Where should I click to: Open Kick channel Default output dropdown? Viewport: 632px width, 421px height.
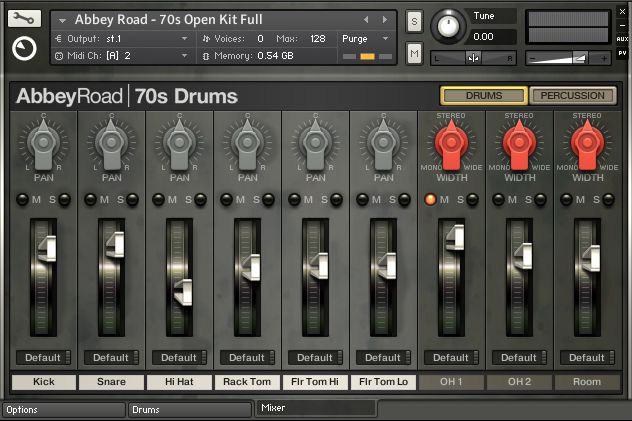click(44, 358)
